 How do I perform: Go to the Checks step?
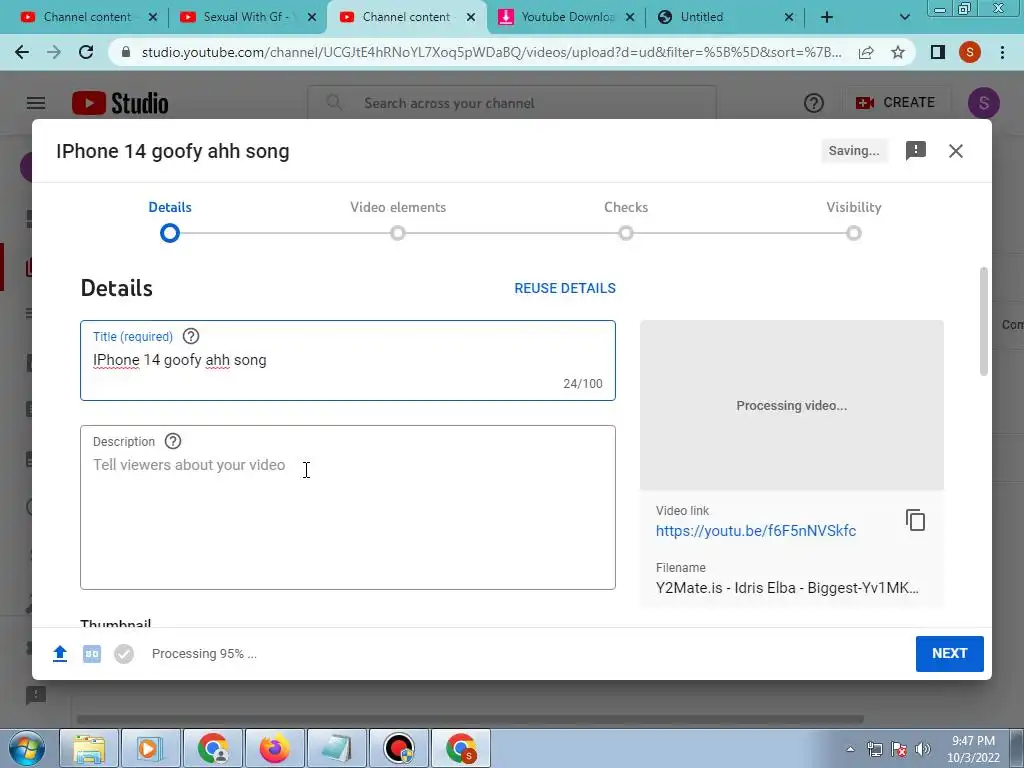[626, 219]
